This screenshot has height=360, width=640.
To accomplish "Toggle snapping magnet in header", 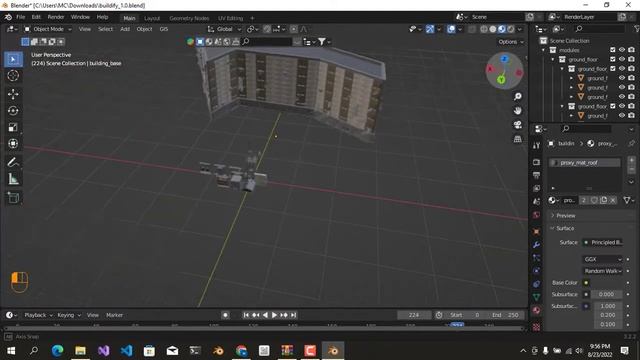I will point(267,29).
